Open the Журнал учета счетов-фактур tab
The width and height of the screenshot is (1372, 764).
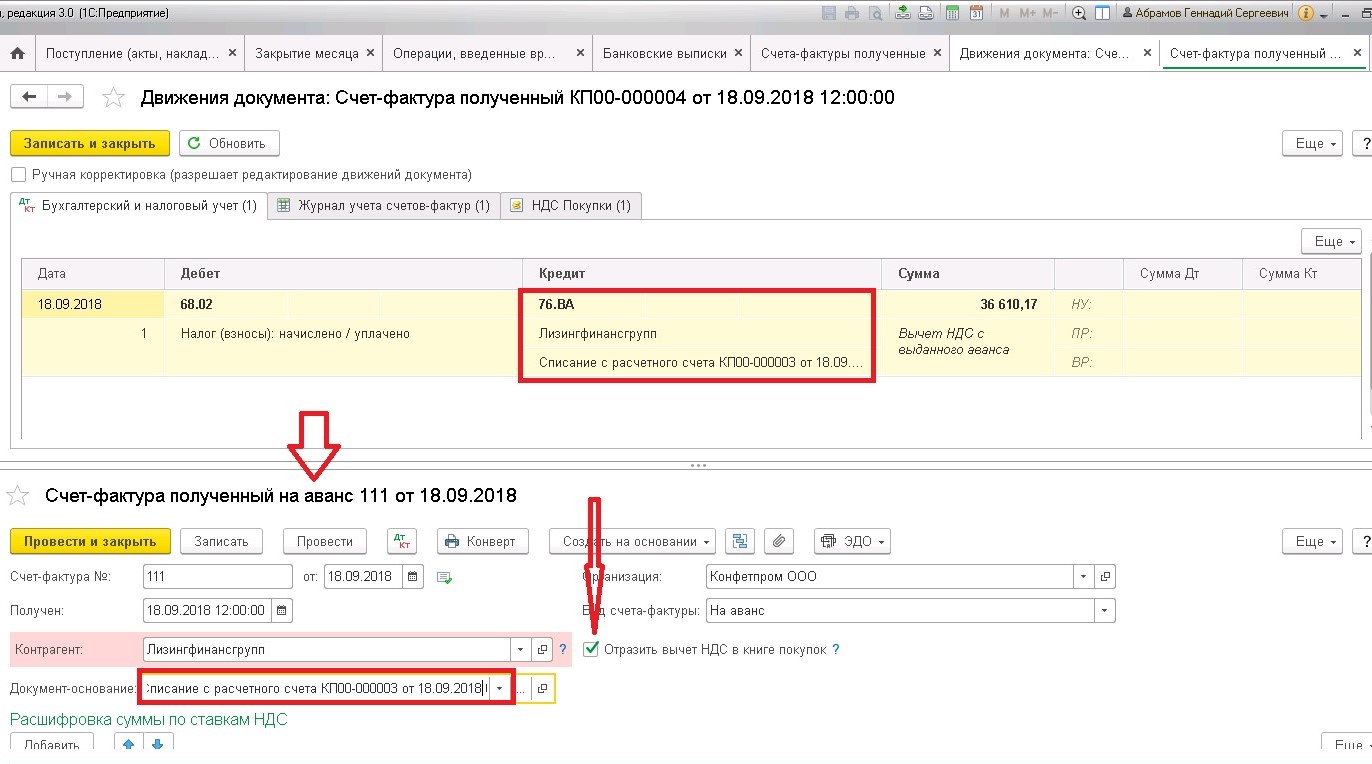pyautogui.click(x=384, y=205)
